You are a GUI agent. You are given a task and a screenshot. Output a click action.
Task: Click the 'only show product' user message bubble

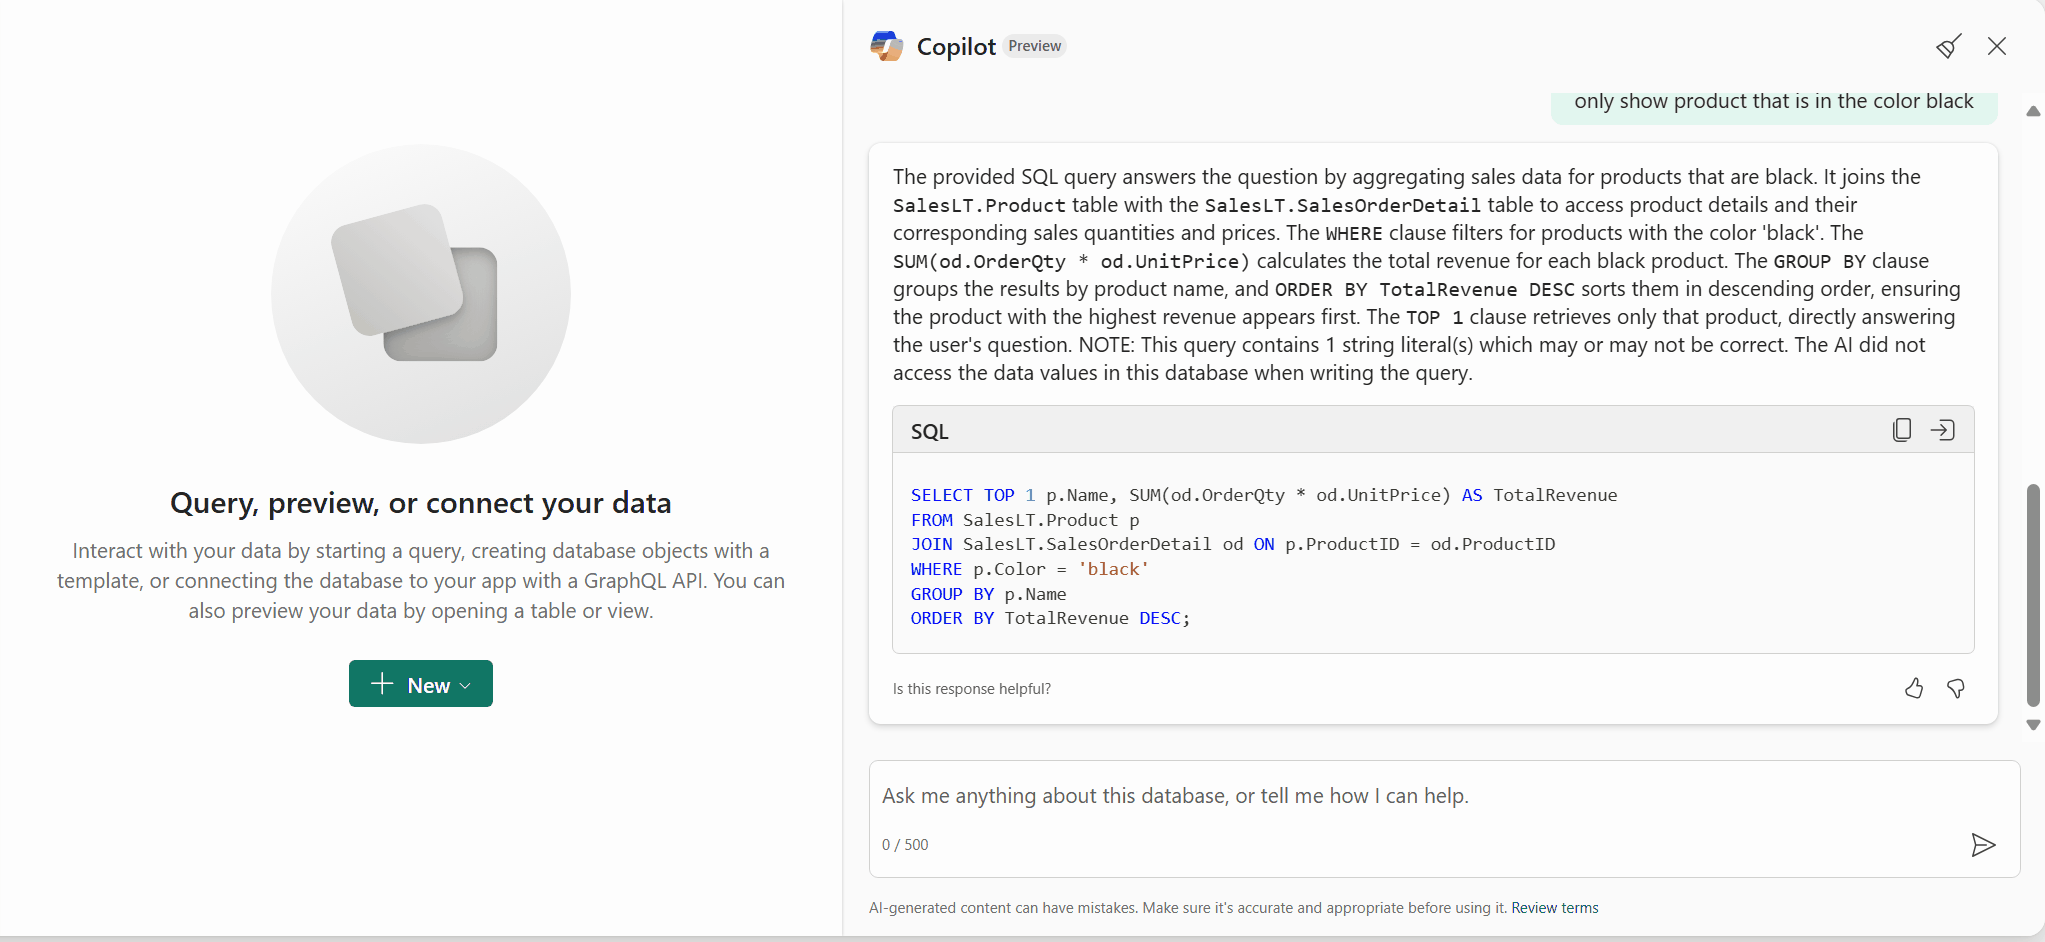1774,102
